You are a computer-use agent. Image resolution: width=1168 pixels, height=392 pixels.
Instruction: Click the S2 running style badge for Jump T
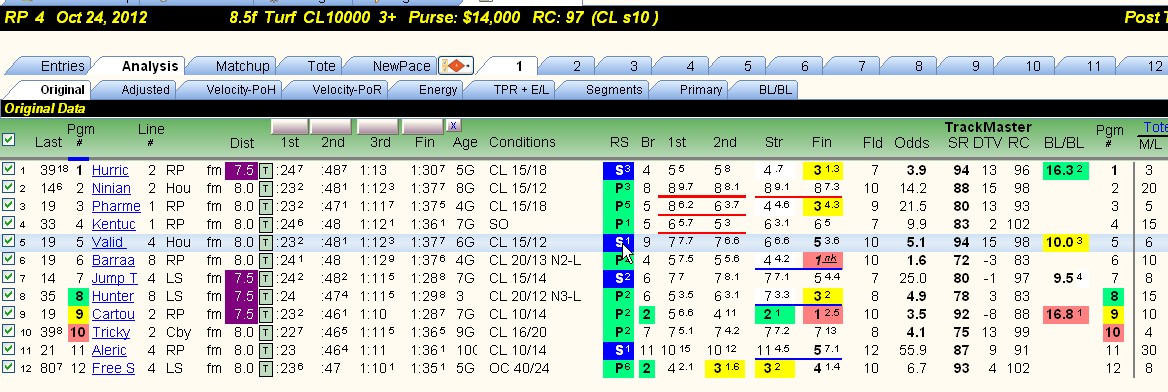[618, 279]
